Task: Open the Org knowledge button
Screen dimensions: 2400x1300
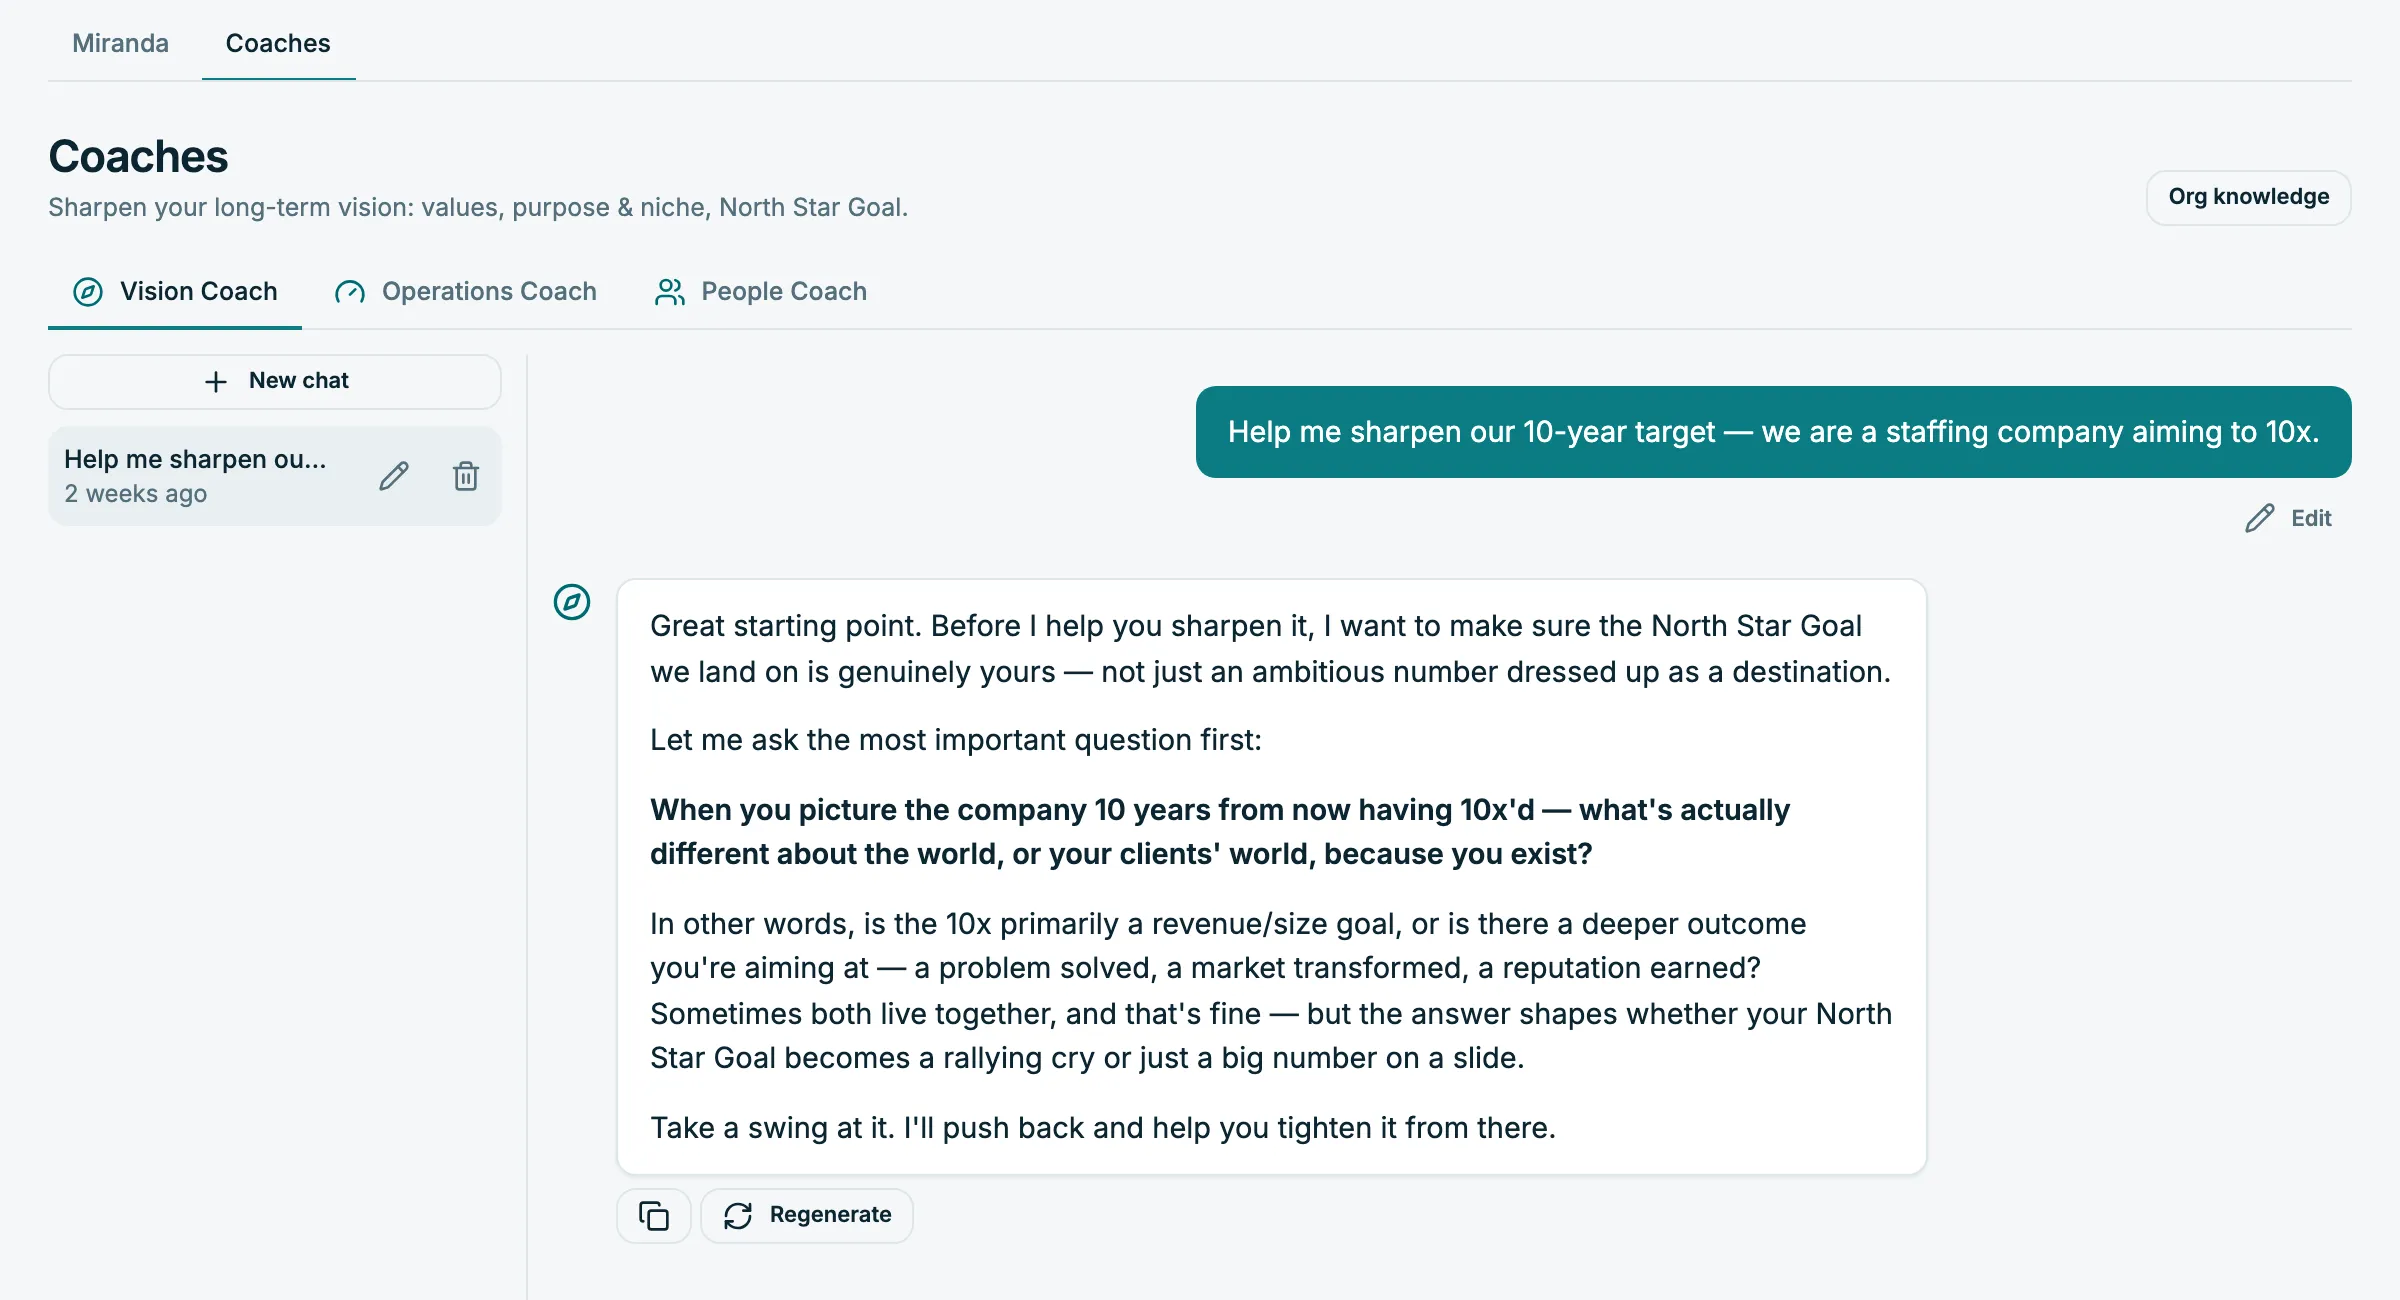Action: click(2248, 197)
